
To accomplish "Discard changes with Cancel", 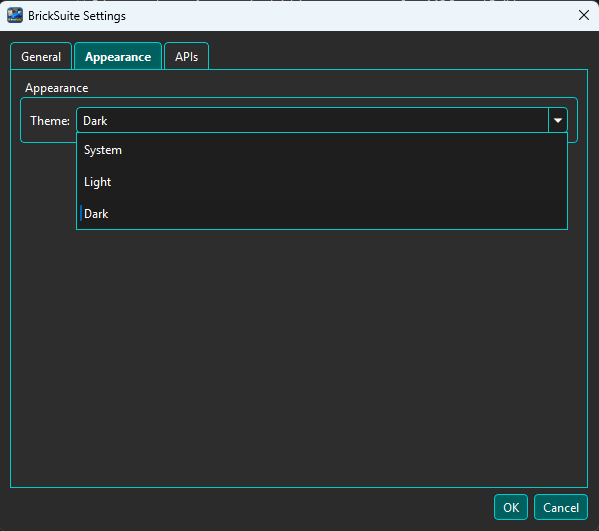I will (x=561, y=507).
